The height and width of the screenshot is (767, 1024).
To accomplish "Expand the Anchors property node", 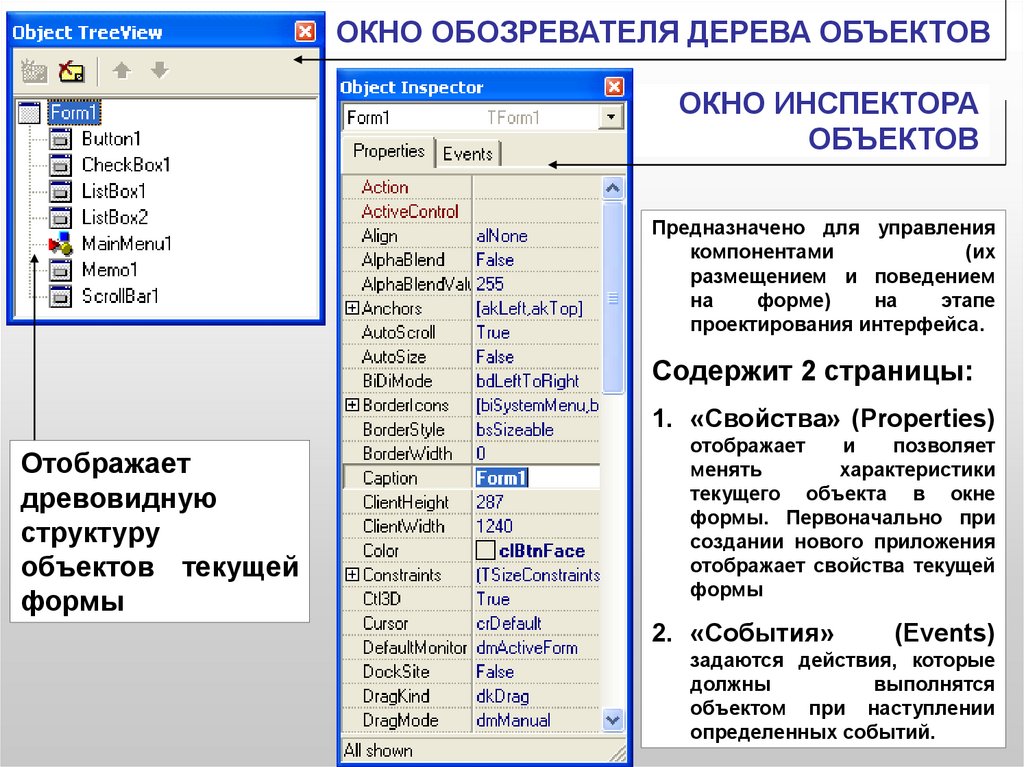I will pos(351,309).
